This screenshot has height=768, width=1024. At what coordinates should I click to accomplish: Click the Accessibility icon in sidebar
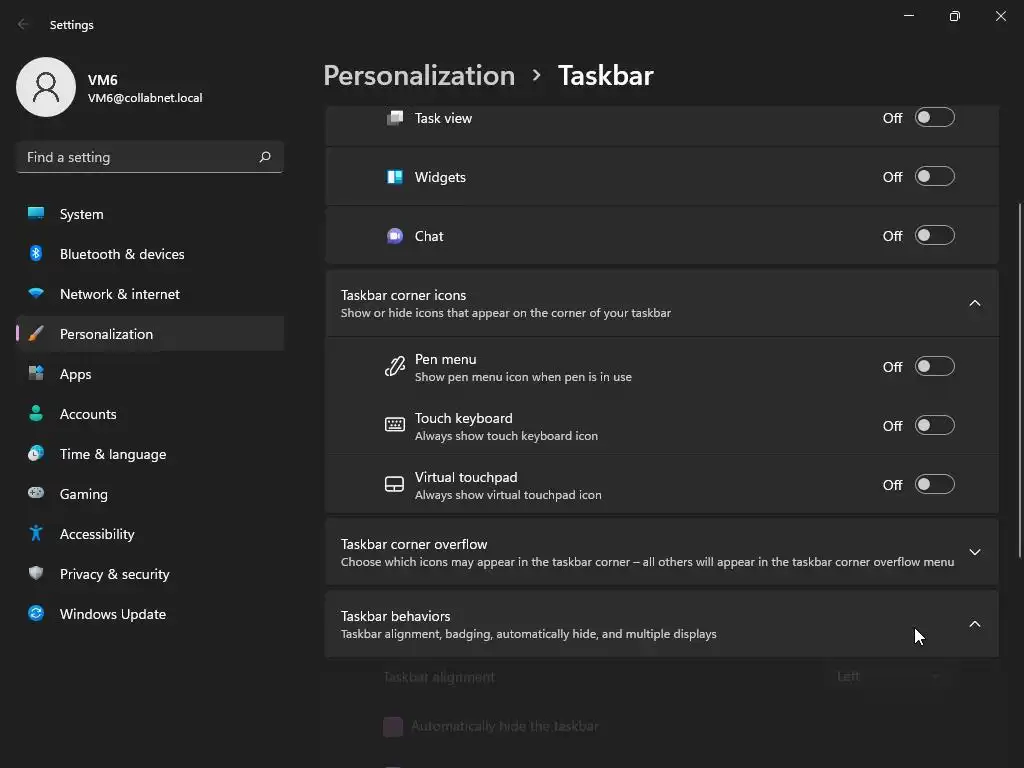pos(36,534)
